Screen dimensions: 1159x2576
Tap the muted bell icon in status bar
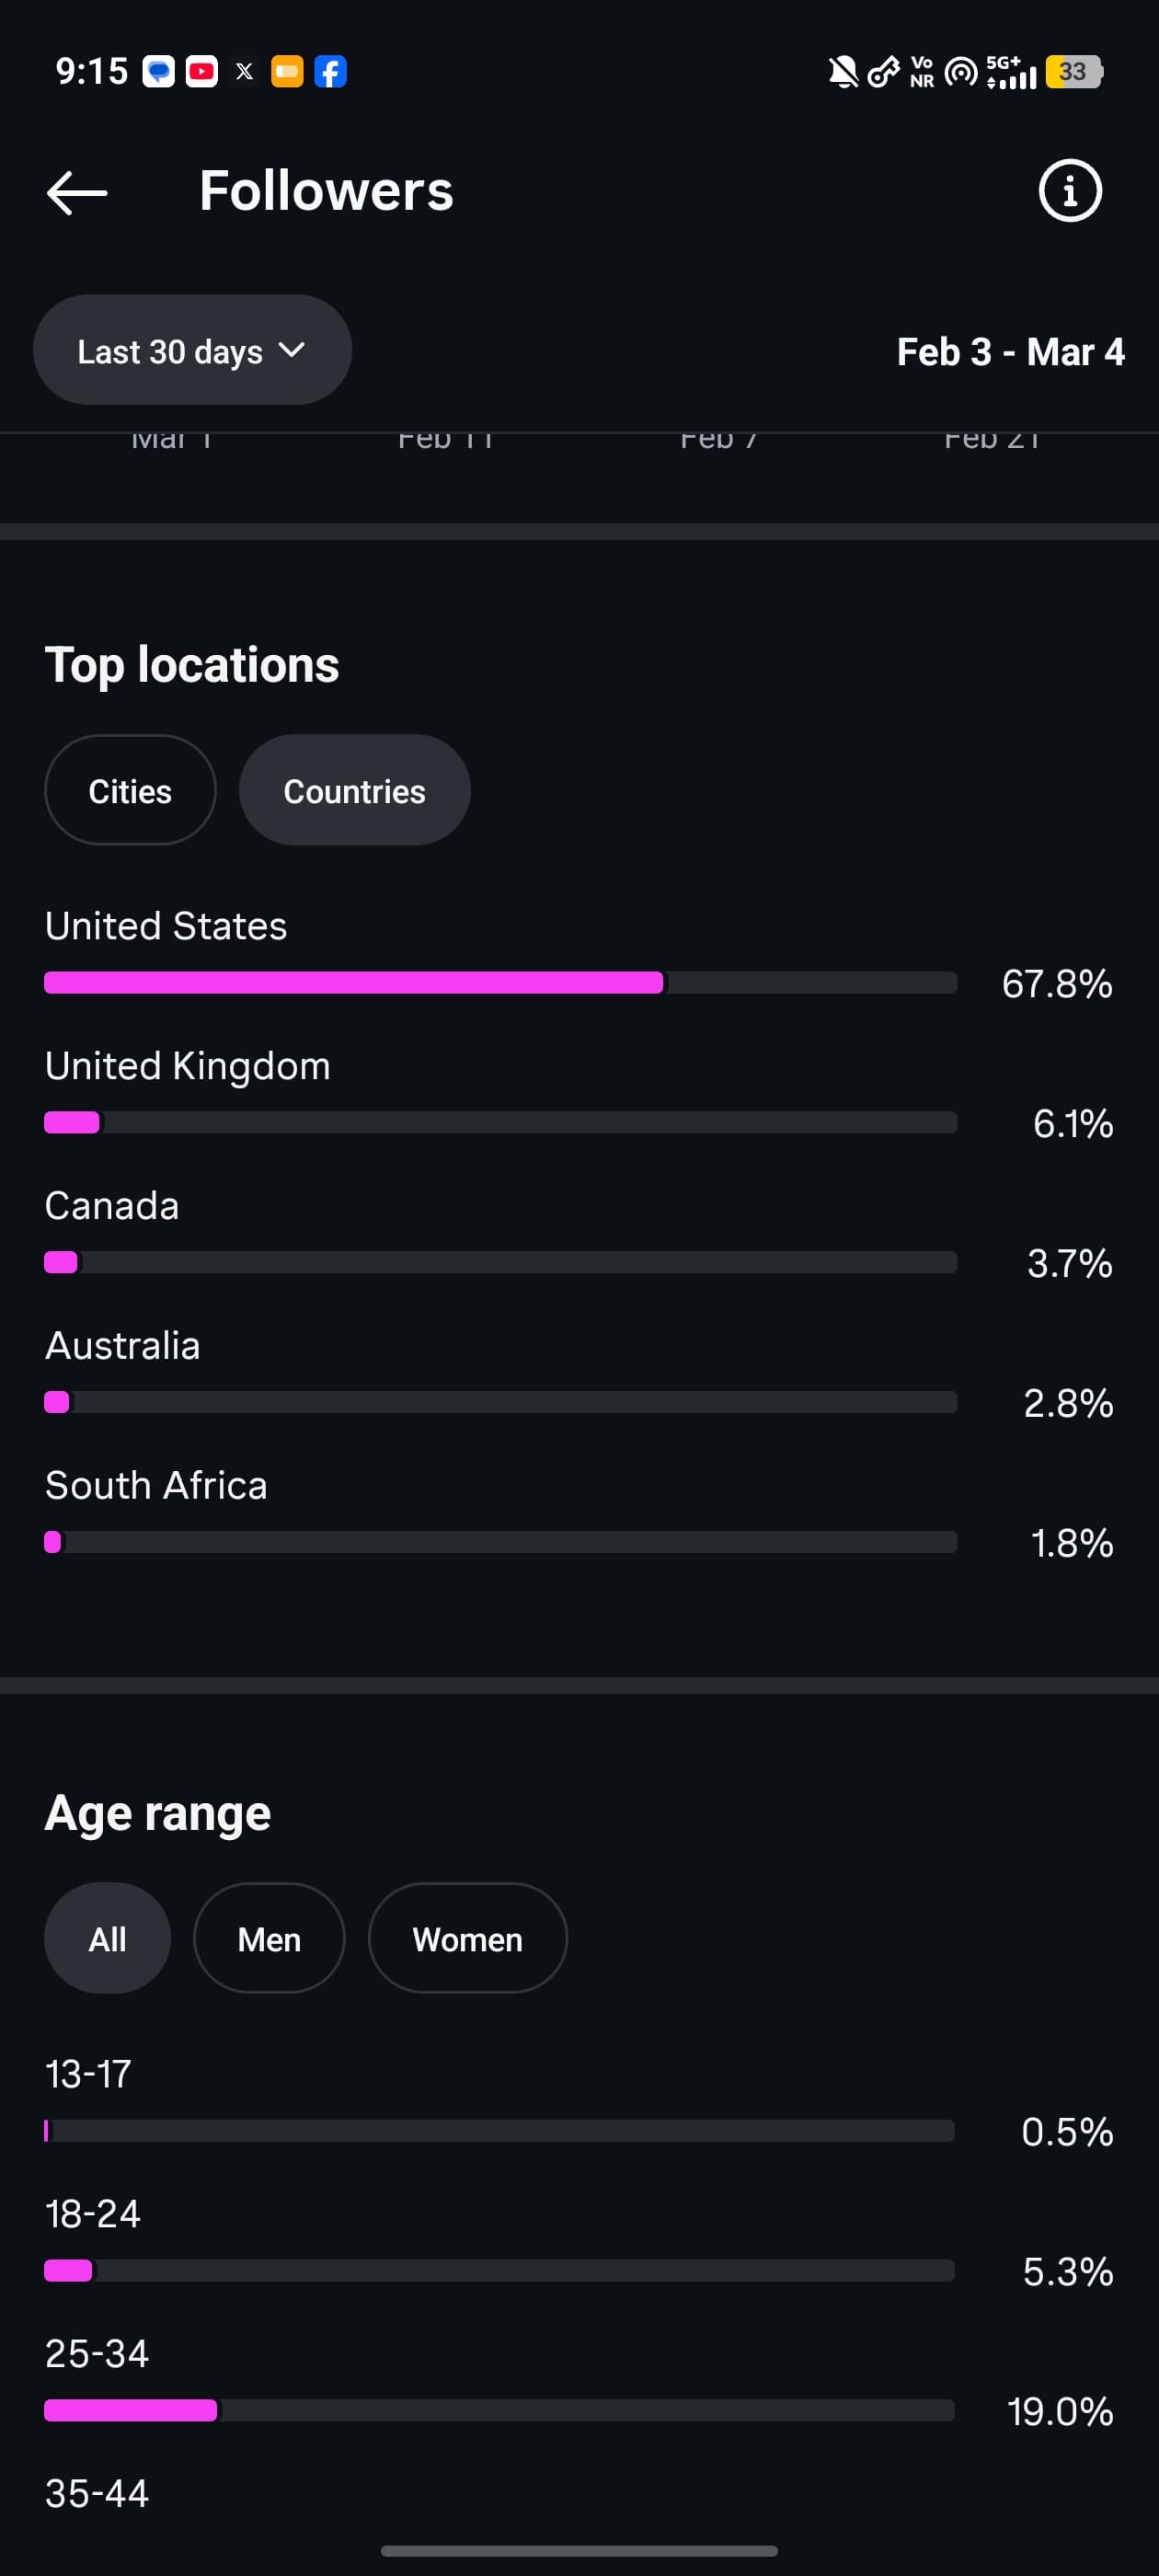pyautogui.click(x=843, y=72)
